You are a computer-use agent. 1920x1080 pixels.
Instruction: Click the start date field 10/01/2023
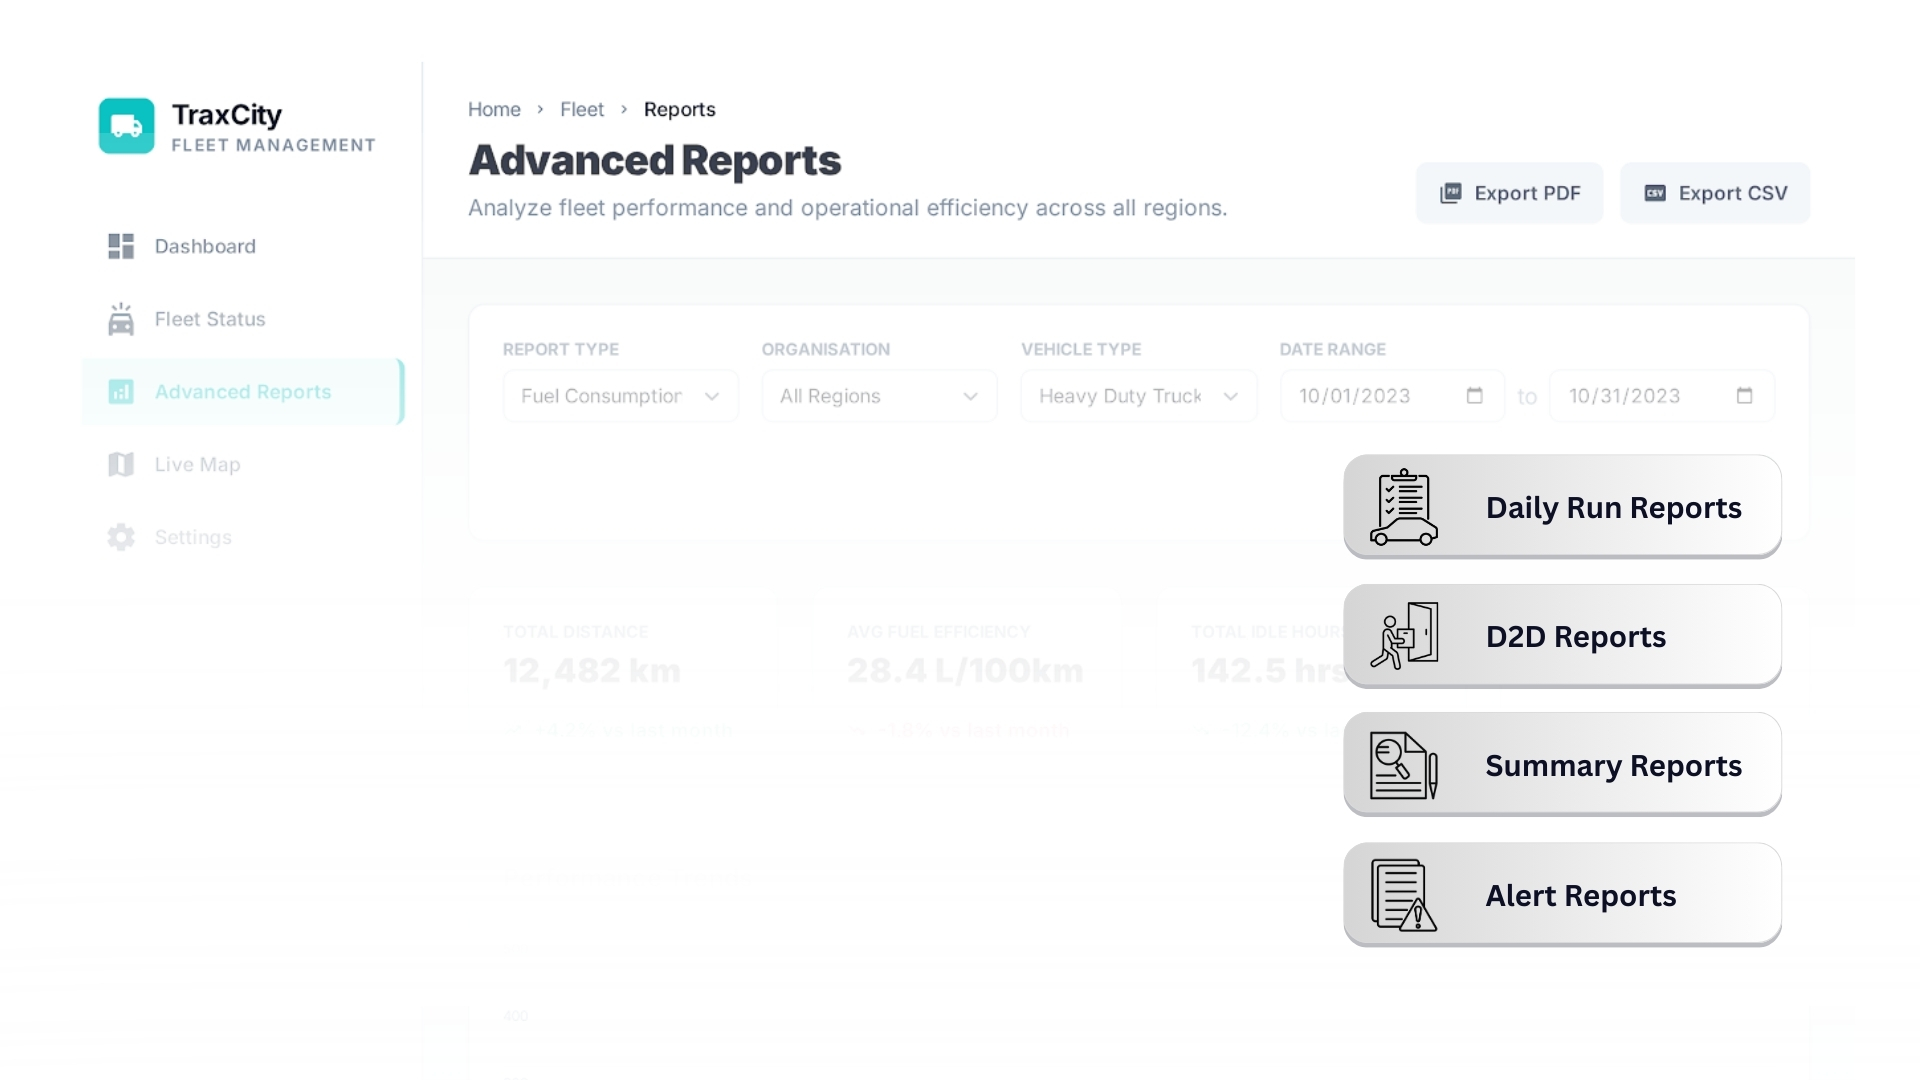(x=1392, y=396)
